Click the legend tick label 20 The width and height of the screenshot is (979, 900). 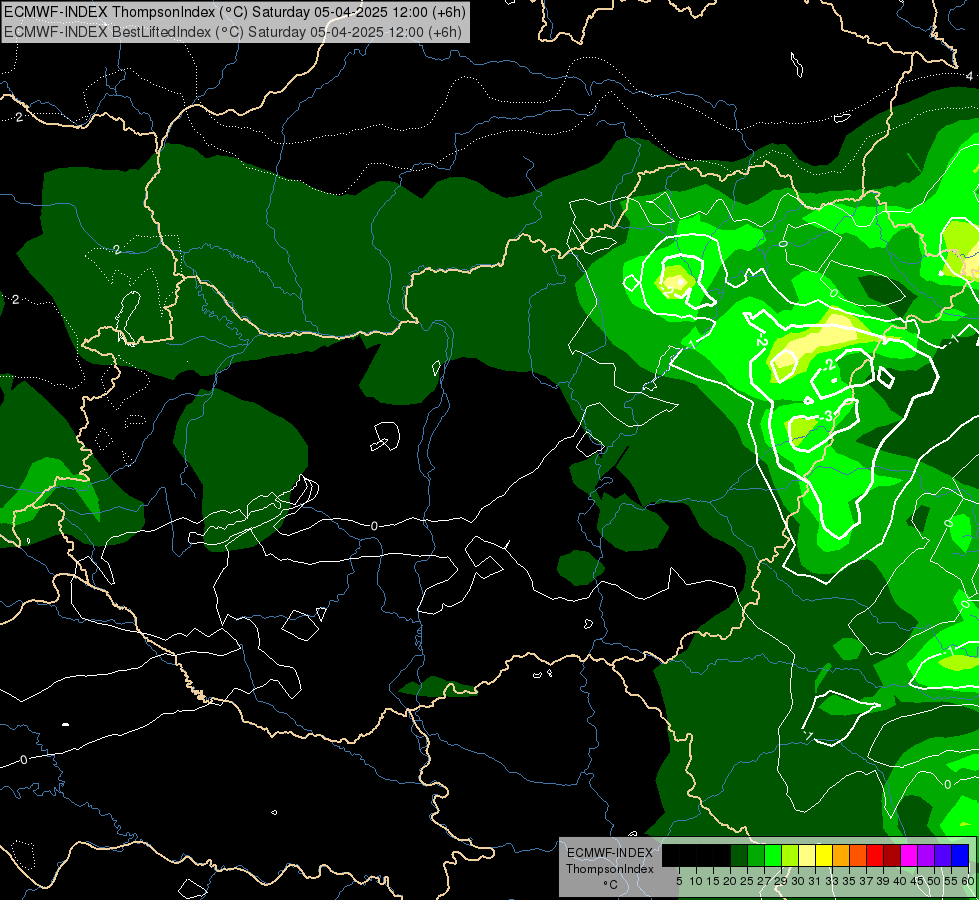pos(730,881)
